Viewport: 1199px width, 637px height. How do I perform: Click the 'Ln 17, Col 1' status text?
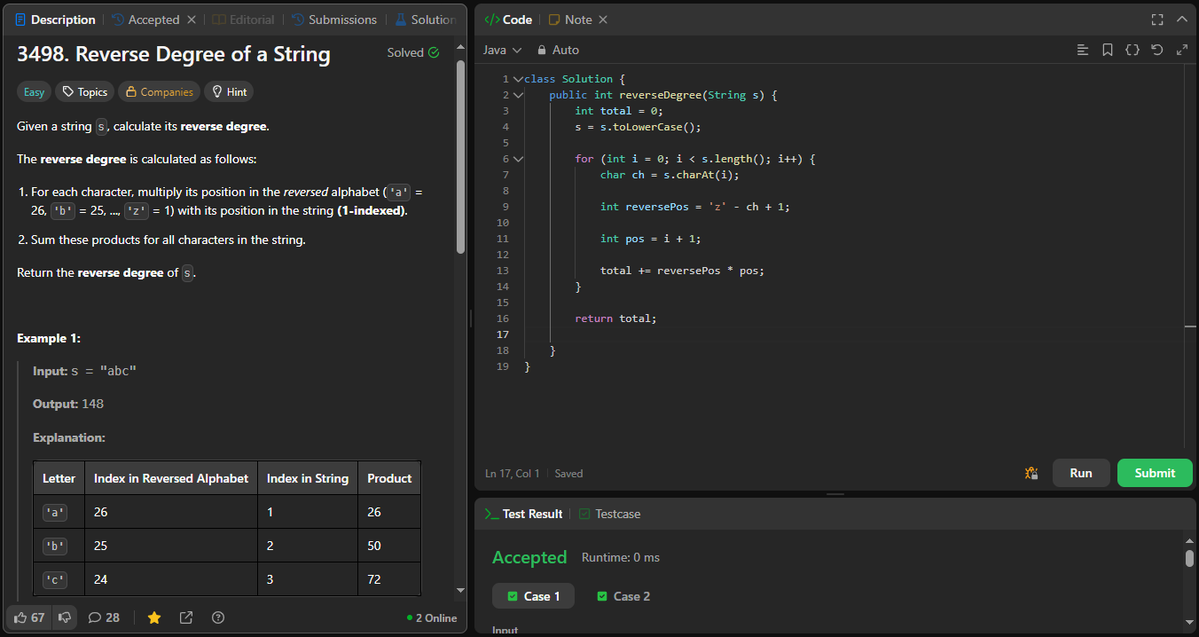click(512, 473)
